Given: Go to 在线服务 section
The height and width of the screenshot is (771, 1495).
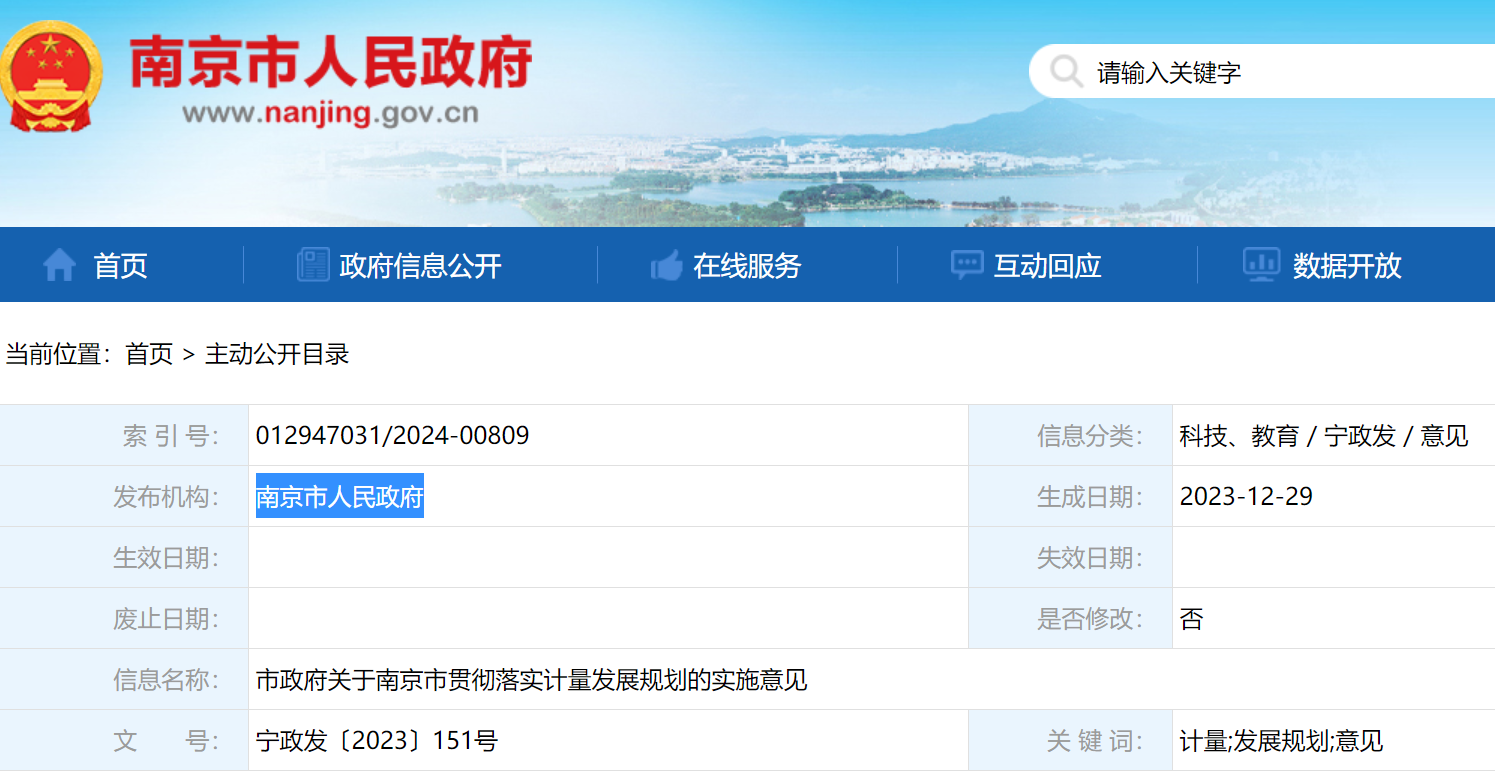Looking at the screenshot, I should 747,265.
